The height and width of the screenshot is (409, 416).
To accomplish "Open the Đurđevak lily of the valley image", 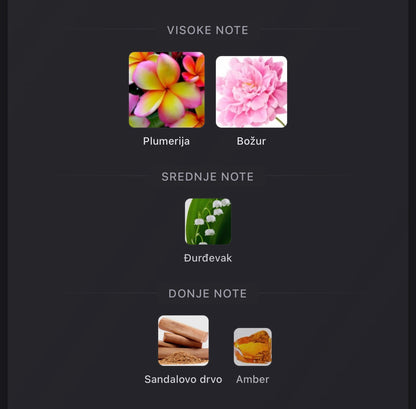I will (208, 221).
